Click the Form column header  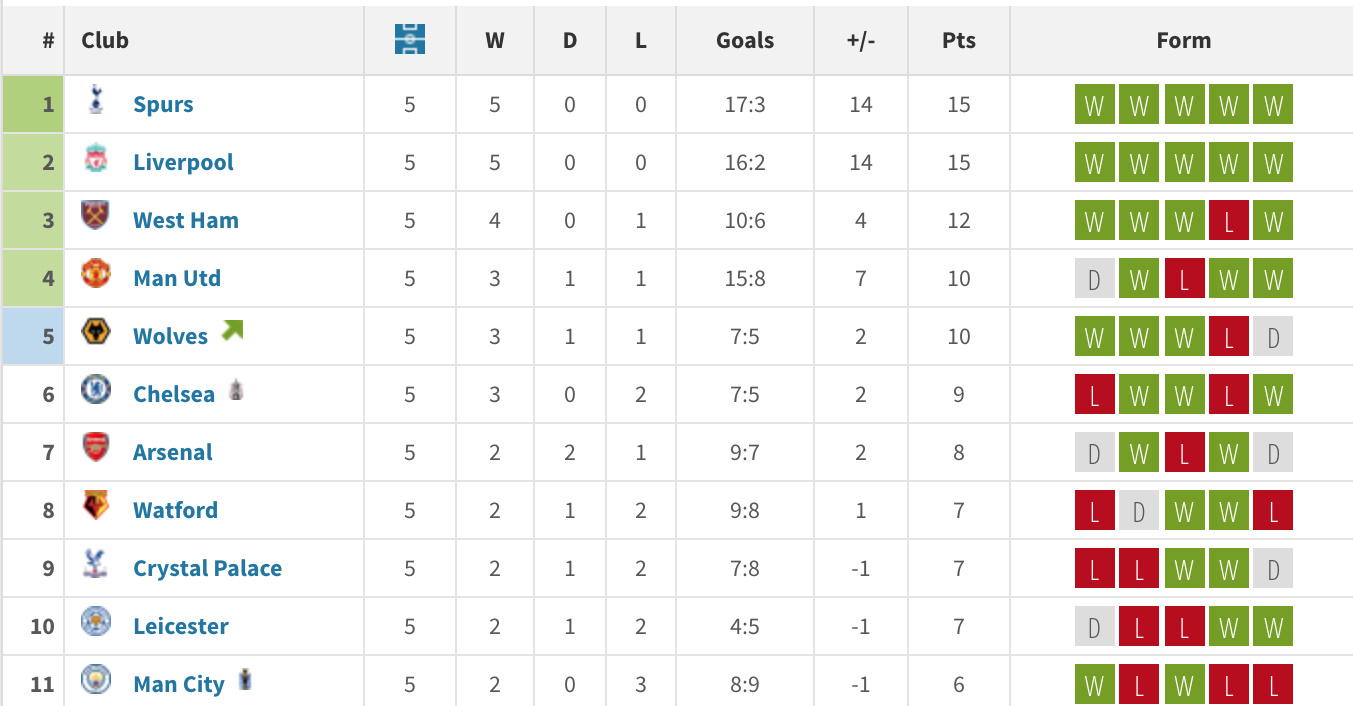1183,40
